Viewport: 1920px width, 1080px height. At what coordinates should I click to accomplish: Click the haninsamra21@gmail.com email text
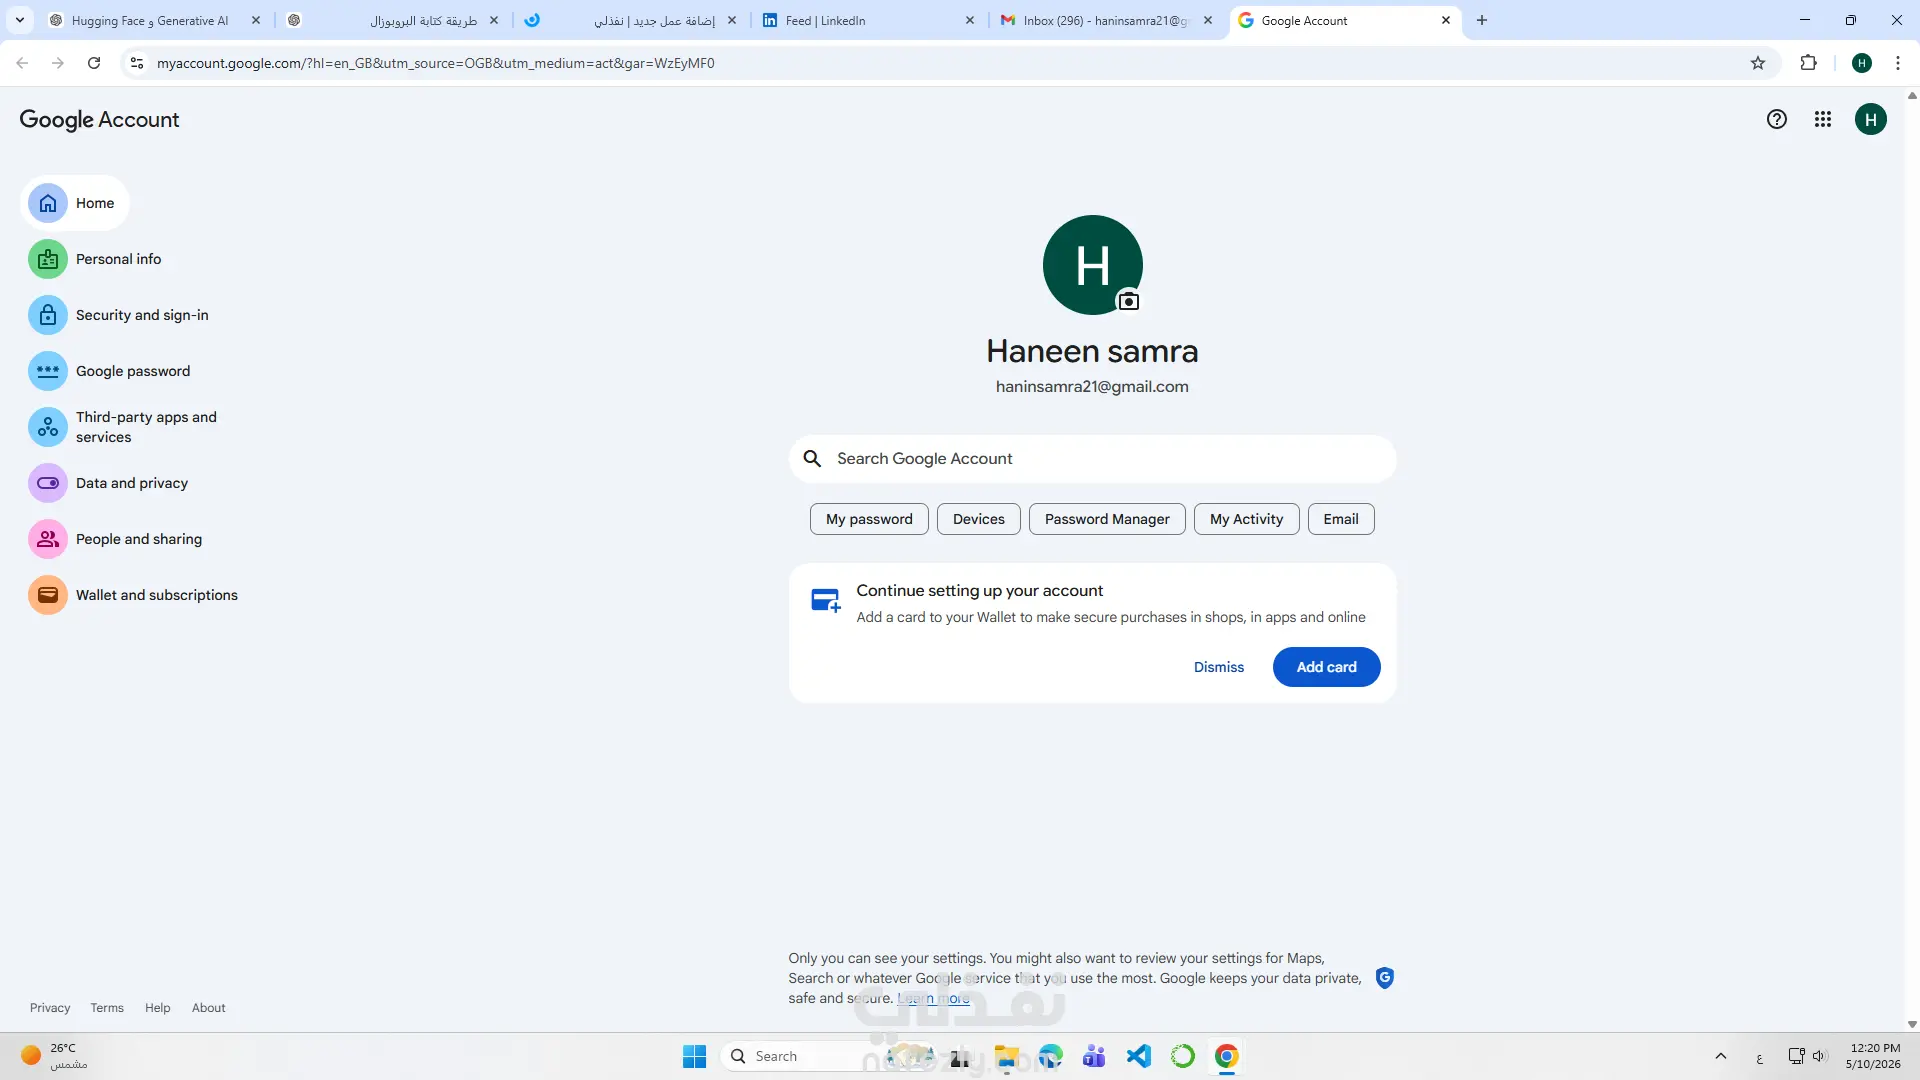click(x=1092, y=387)
